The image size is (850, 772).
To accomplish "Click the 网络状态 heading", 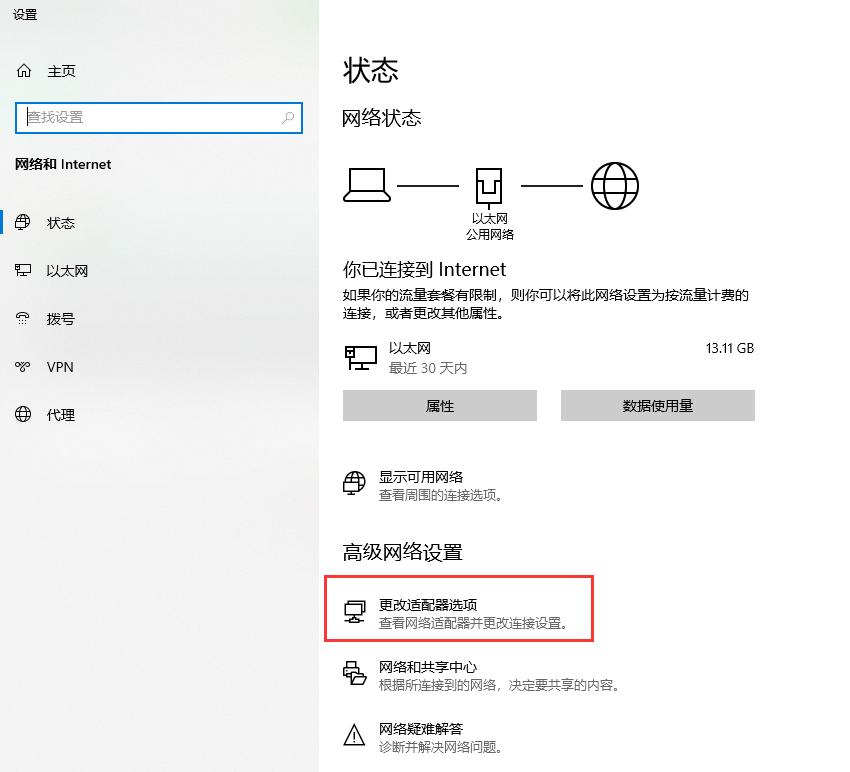I will (x=382, y=118).
